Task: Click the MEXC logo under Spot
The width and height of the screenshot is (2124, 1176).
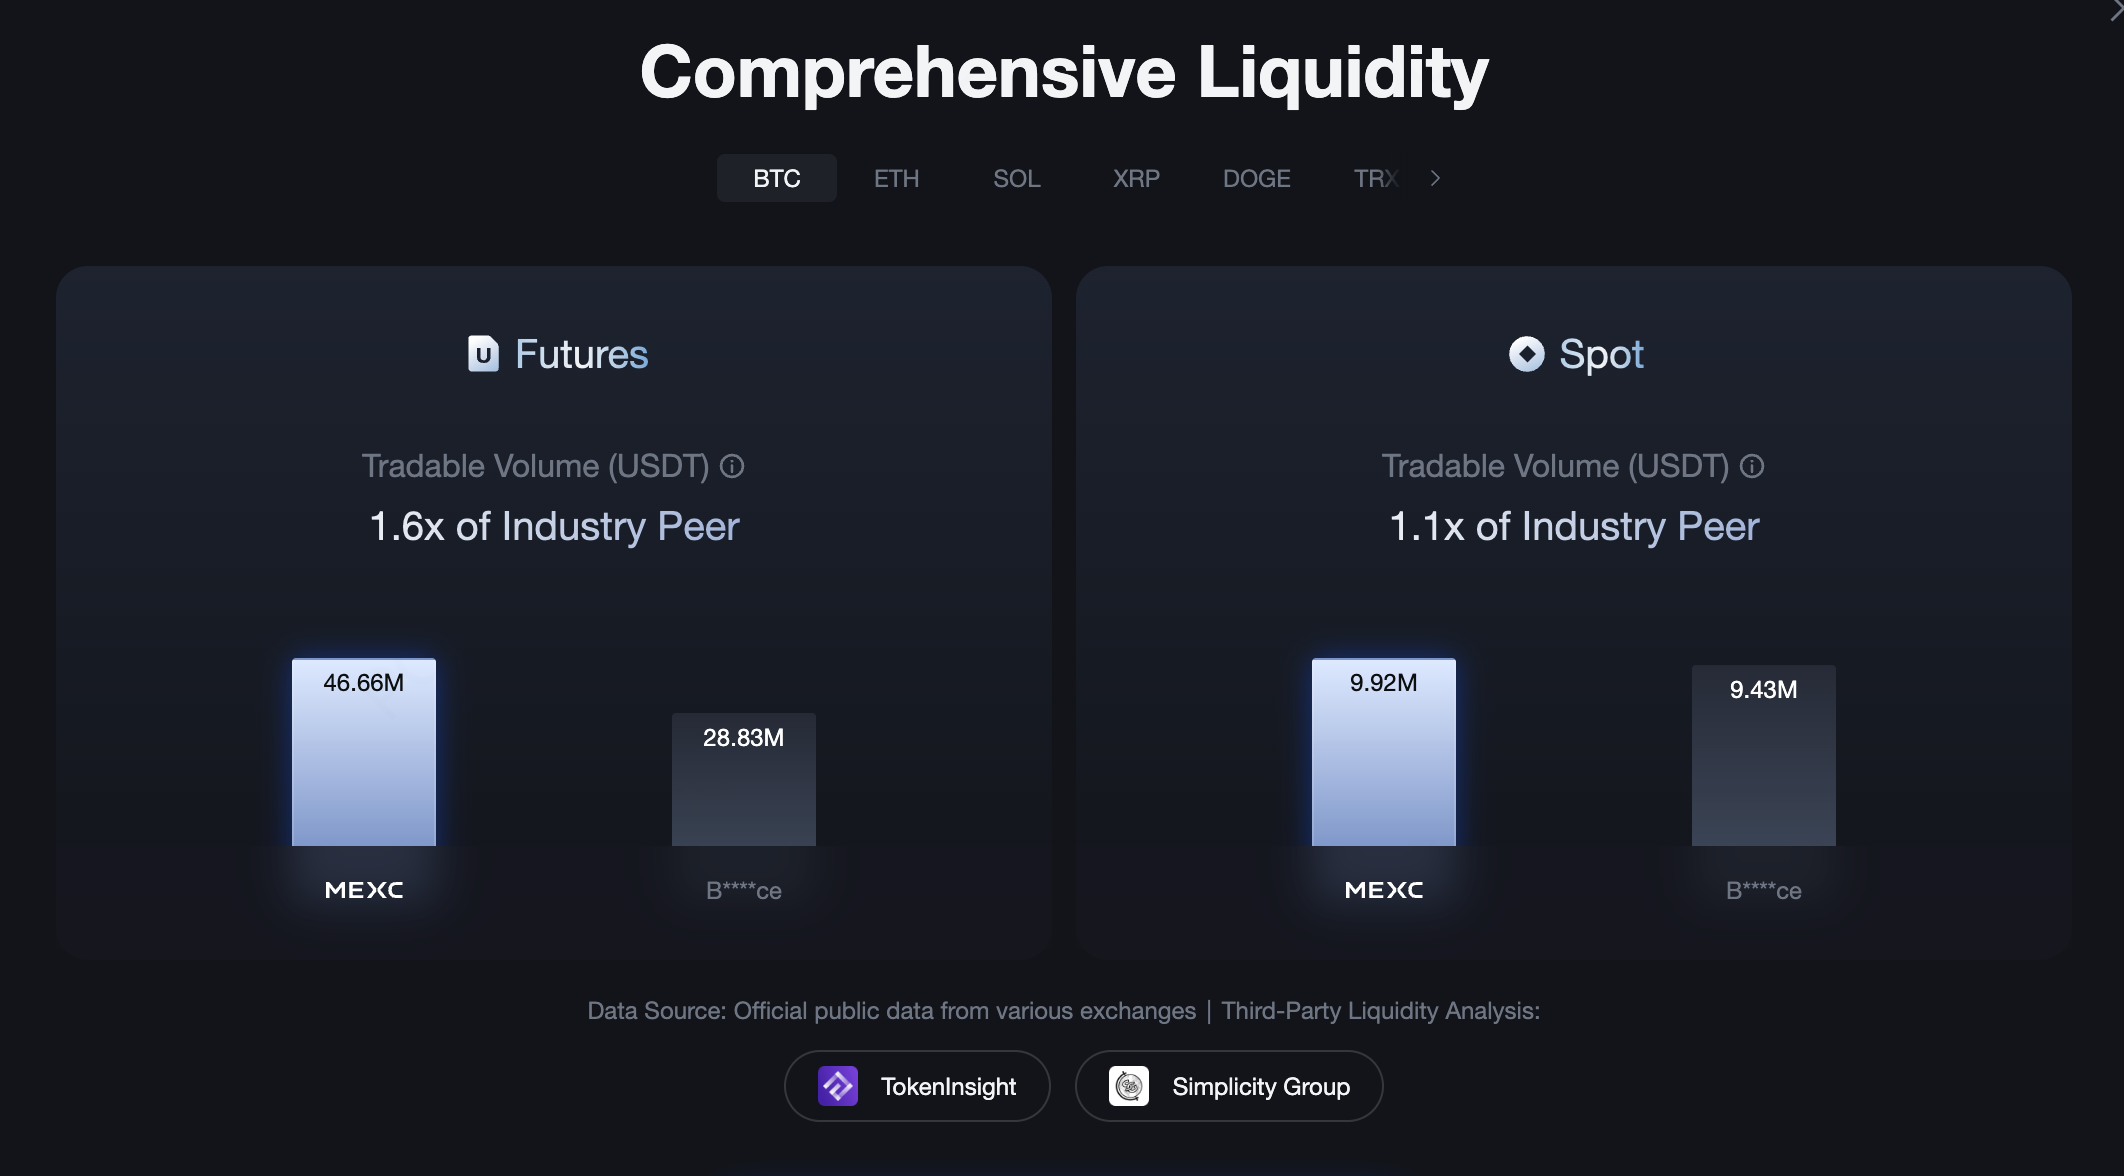Action: point(1384,890)
